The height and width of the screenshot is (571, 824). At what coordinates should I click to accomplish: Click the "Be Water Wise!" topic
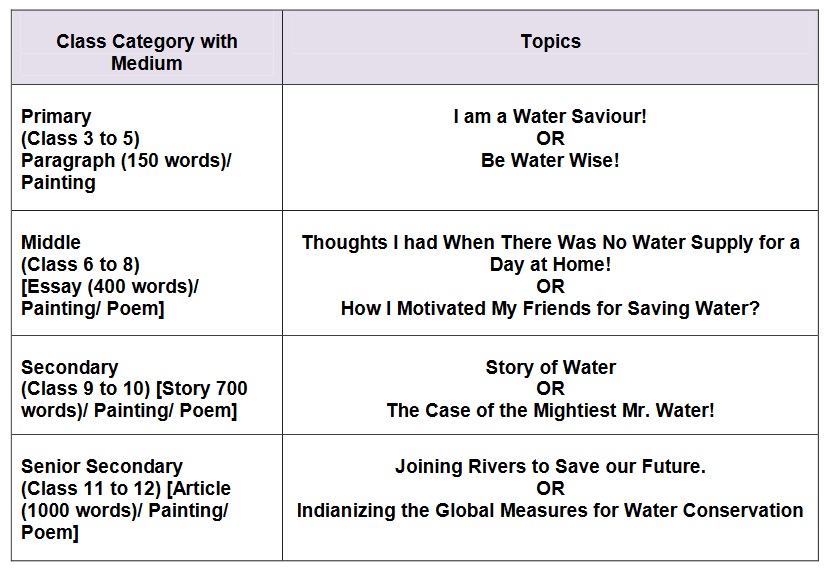point(550,161)
